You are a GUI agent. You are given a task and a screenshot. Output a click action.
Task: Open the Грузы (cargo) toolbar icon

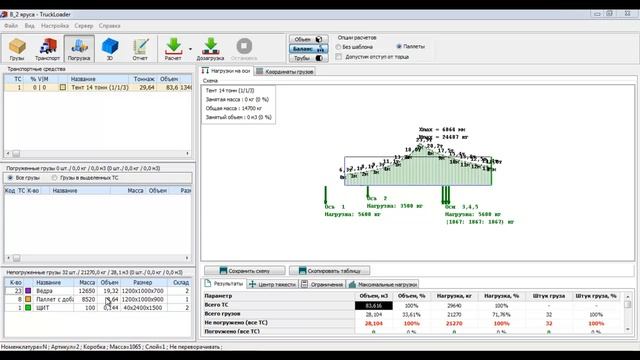click(17, 49)
